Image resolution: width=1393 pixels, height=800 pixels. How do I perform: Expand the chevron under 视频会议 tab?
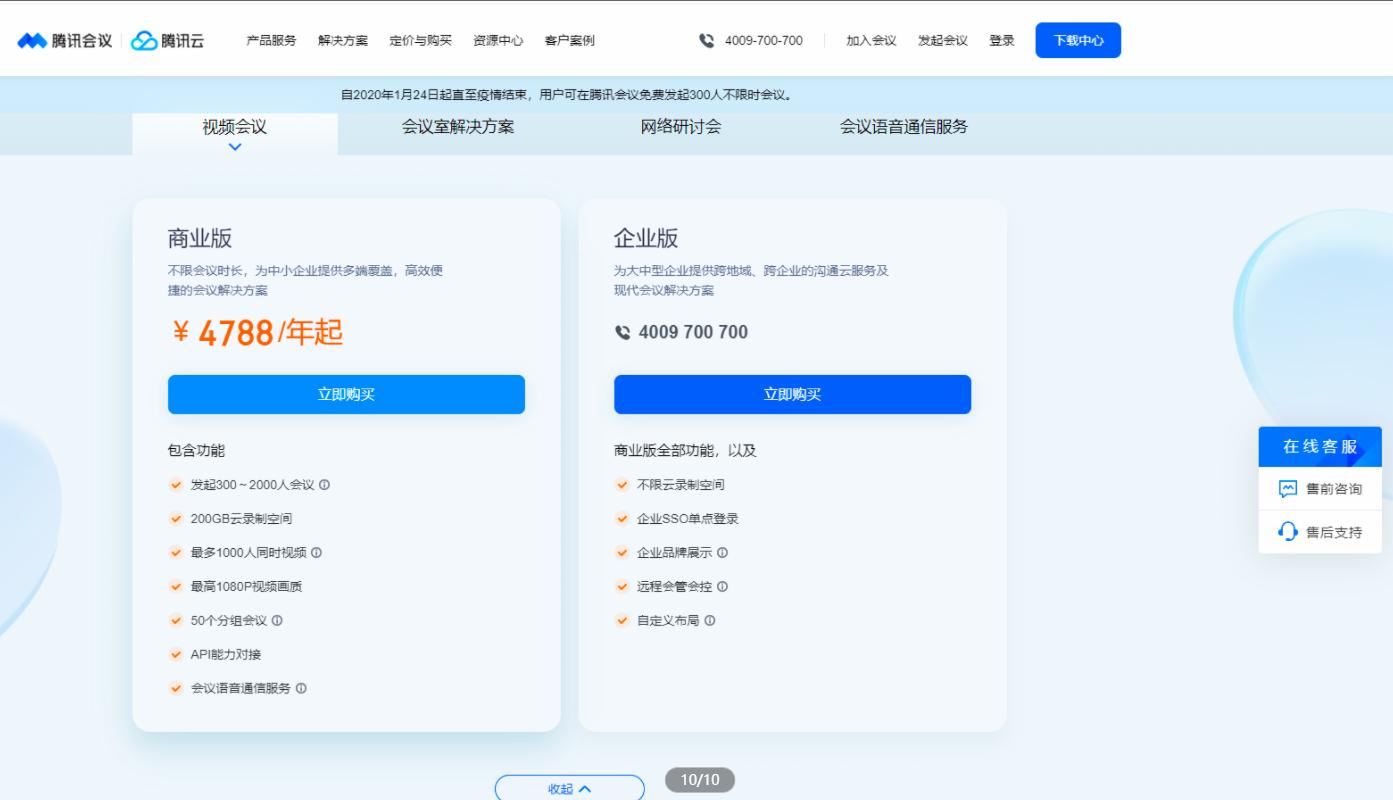236,147
